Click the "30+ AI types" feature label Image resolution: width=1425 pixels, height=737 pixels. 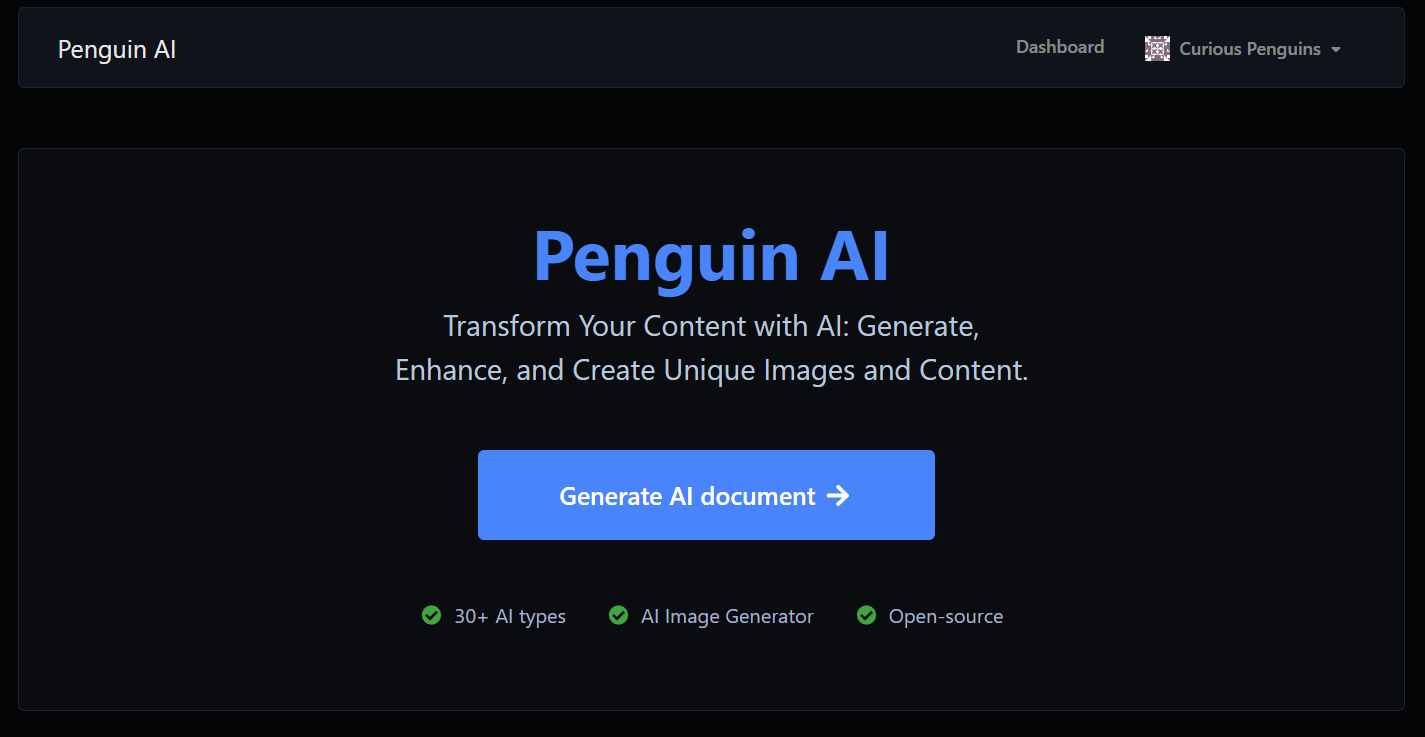pyautogui.click(x=510, y=615)
